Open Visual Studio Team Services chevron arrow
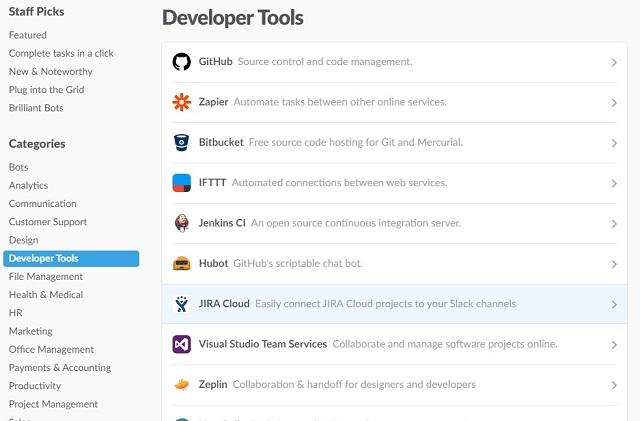Screen dimensions: 640x421 tap(614, 345)
